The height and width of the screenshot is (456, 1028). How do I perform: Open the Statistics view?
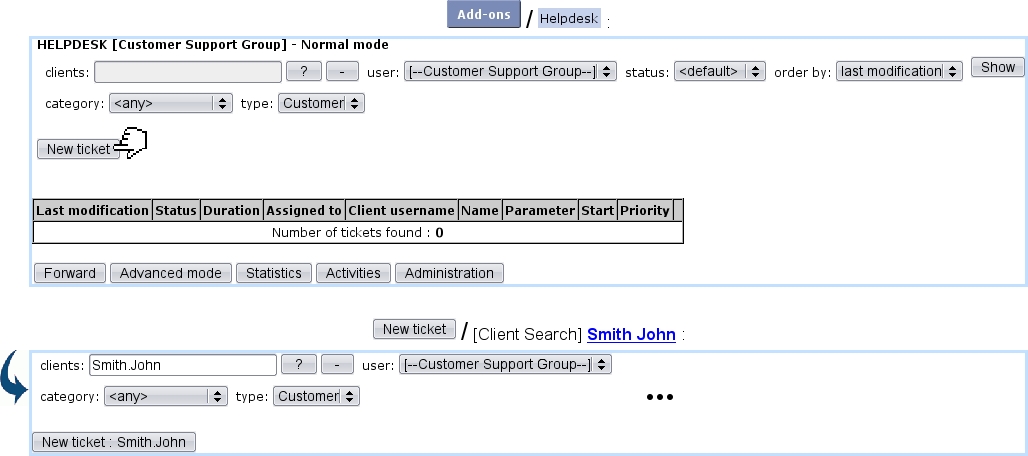[274, 273]
